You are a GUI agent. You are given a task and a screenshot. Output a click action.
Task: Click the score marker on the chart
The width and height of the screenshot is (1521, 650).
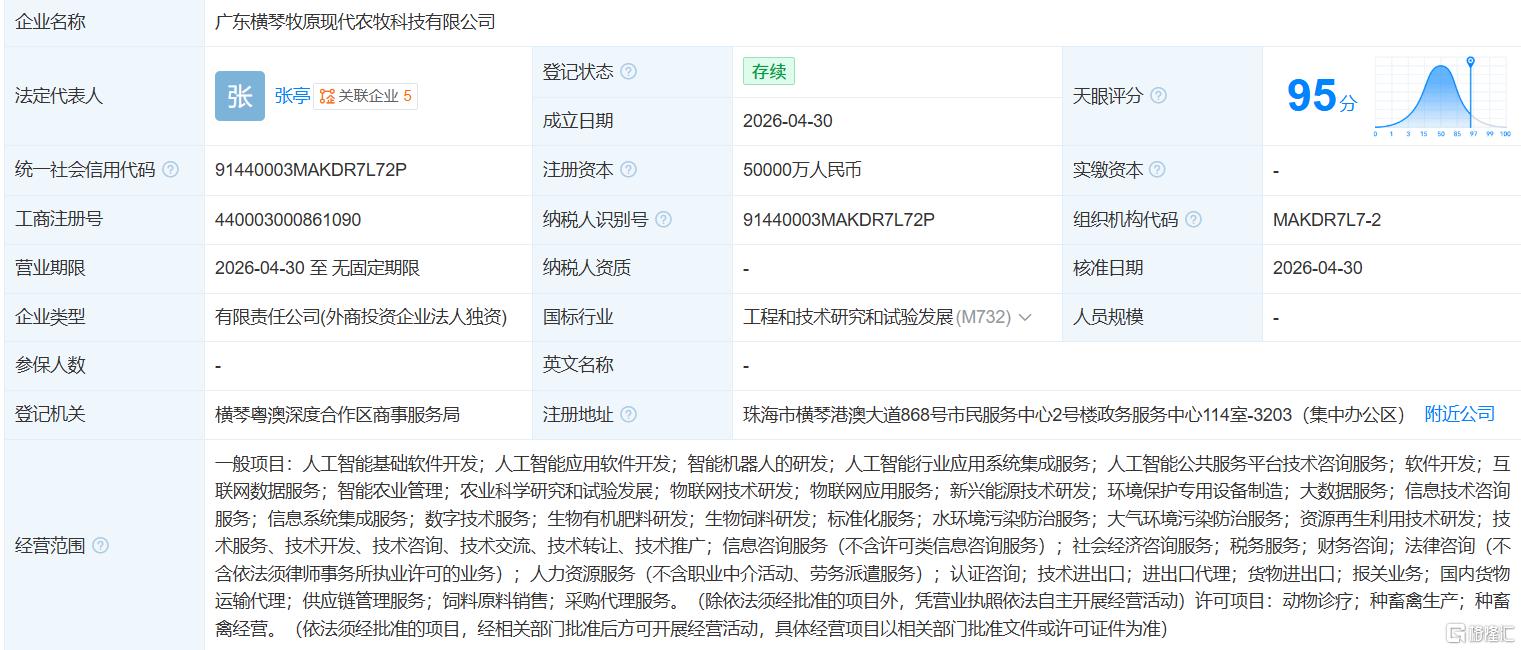click(1470, 62)
